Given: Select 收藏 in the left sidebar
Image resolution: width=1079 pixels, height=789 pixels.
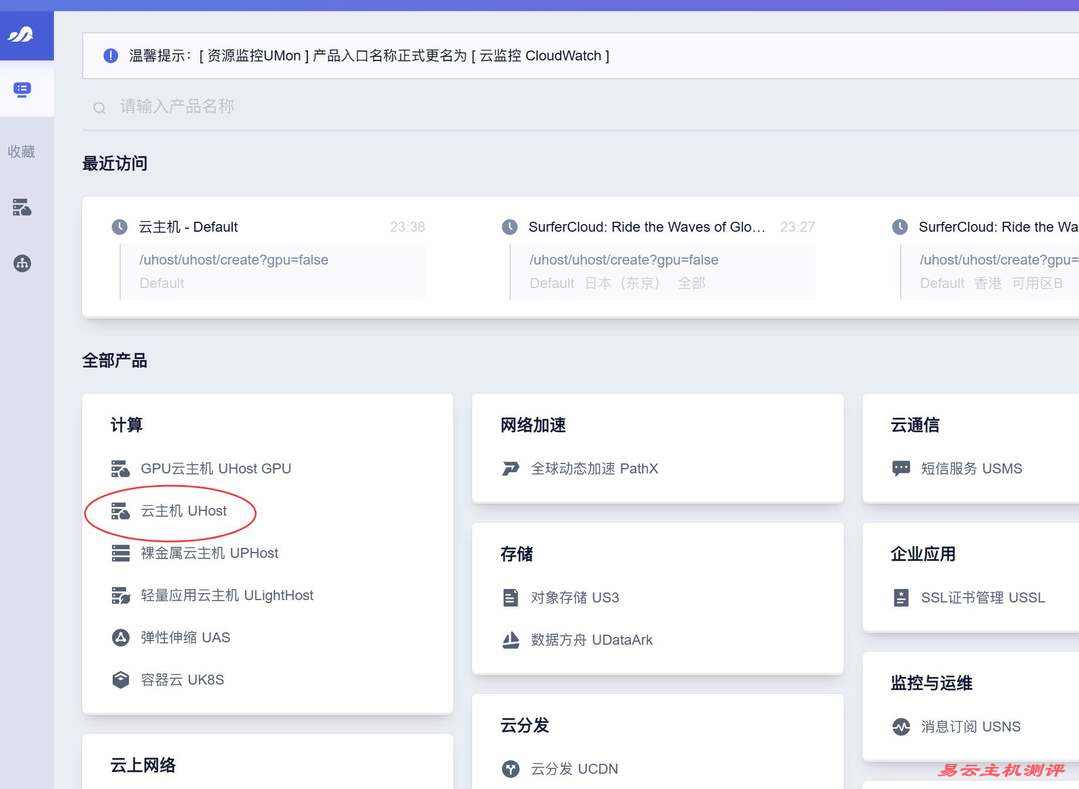Looking at the screenshot, I should [22, 151].
